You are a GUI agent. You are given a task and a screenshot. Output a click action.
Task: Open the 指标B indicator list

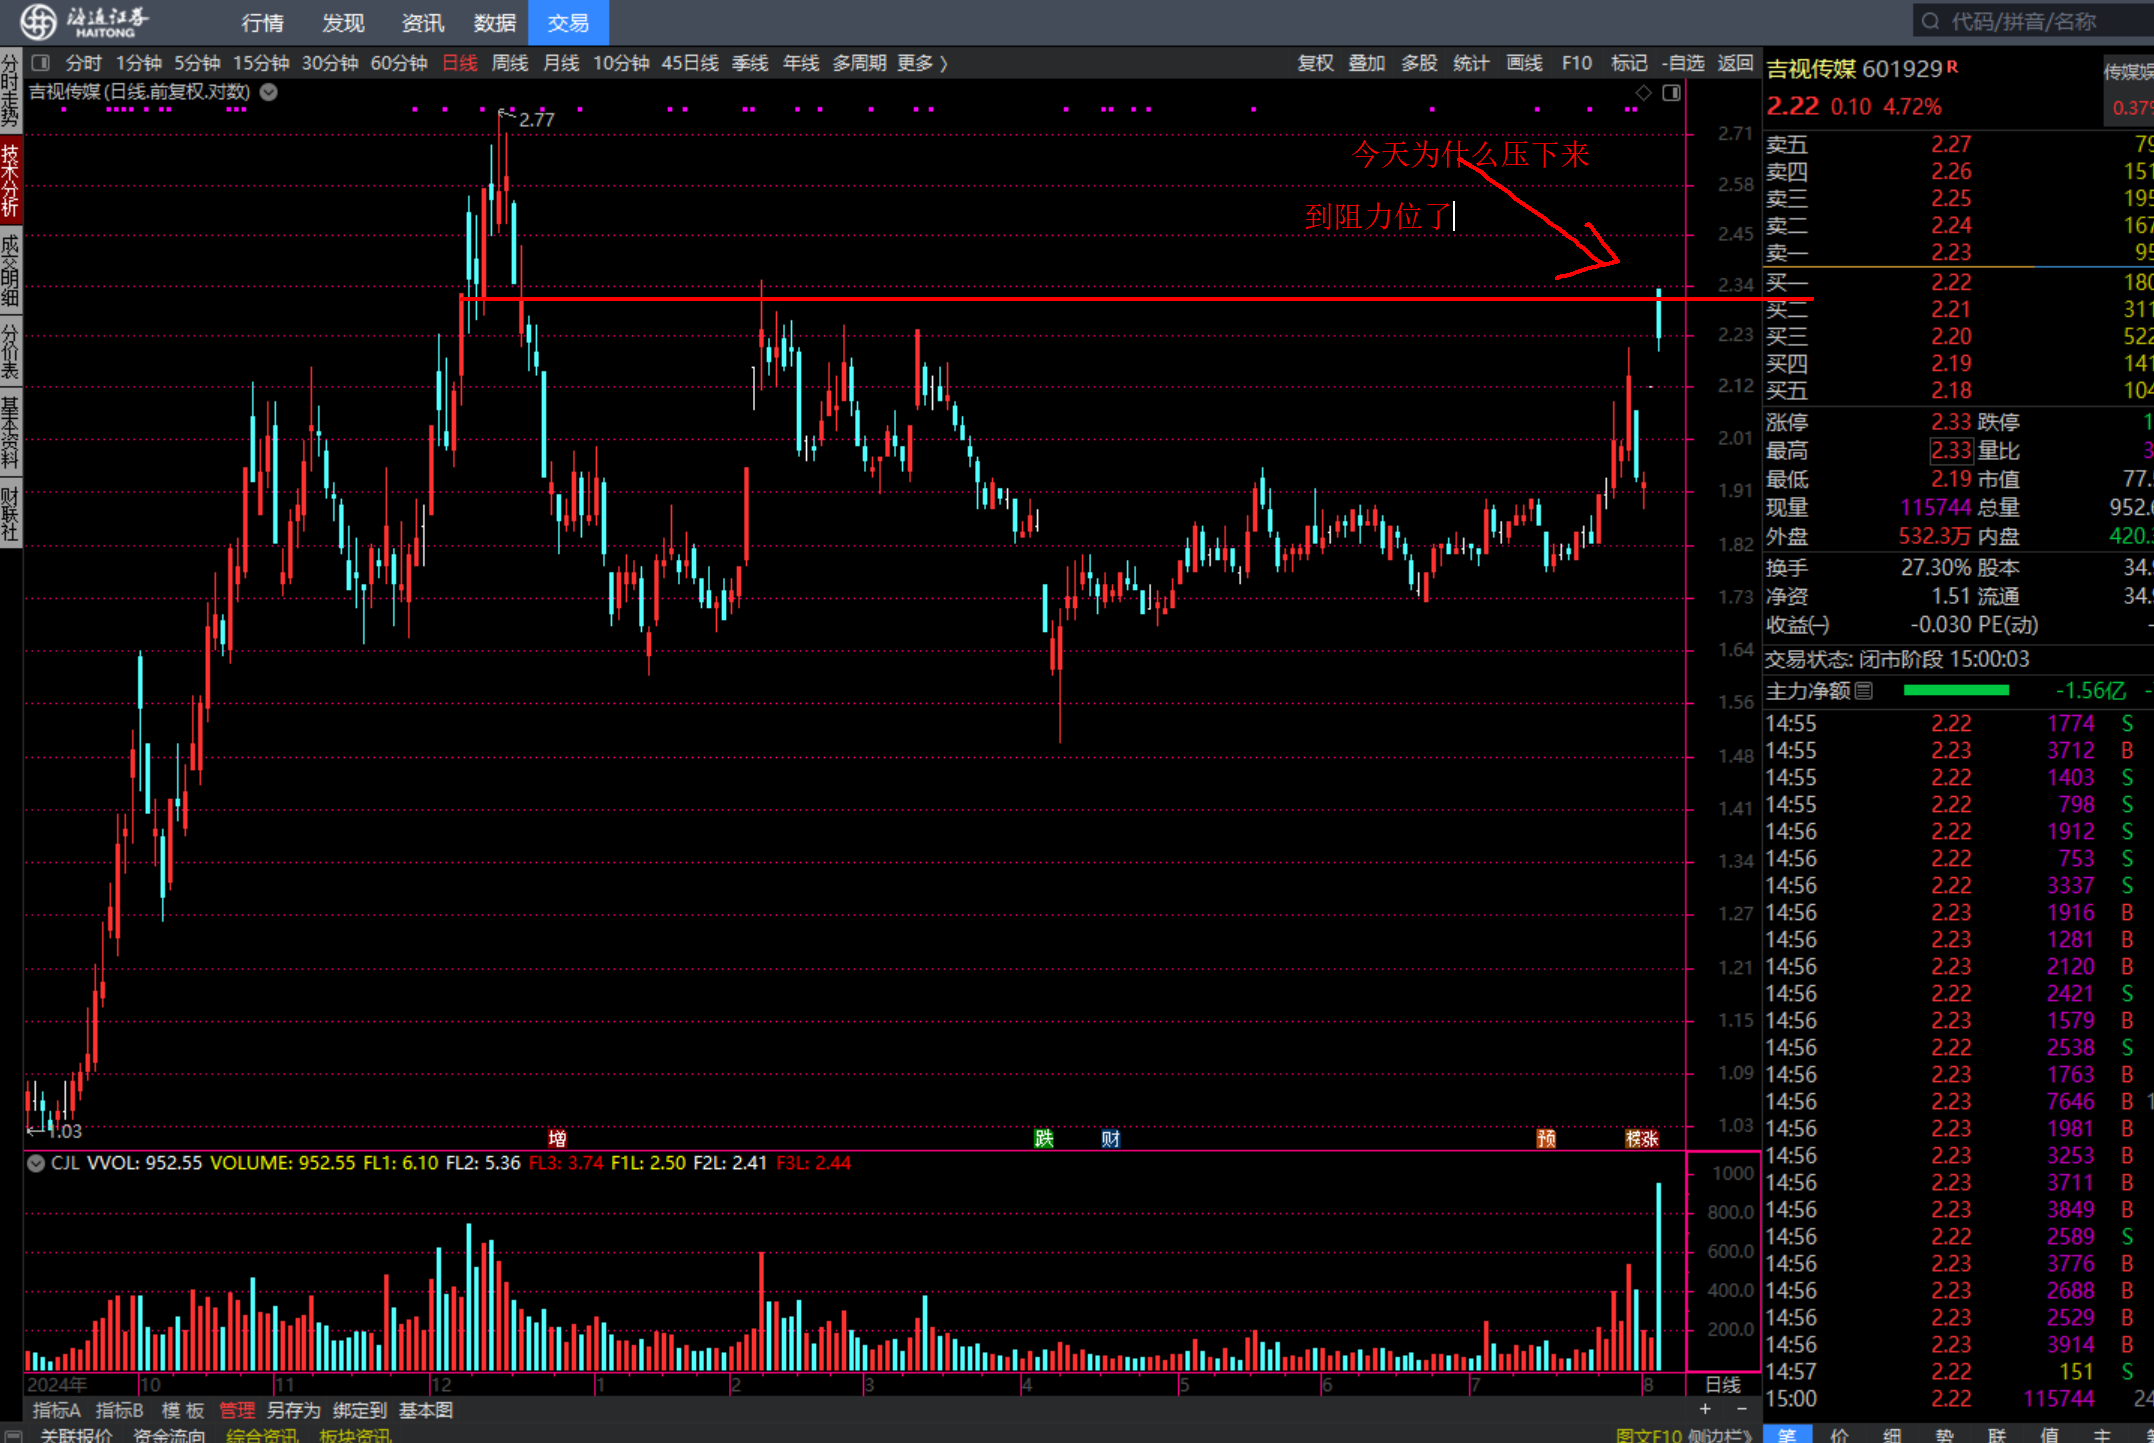tap(119, 1410)
